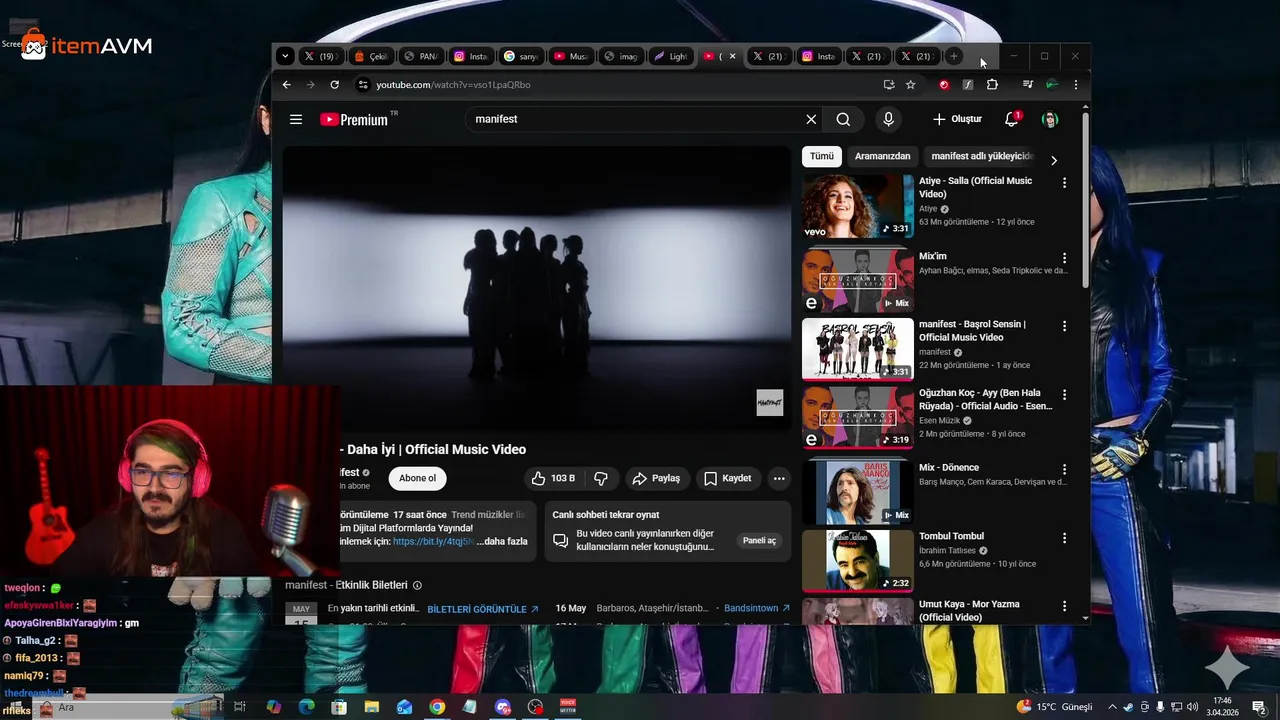This screenshot has height=720, width=1280.
Task: Open the bit.ly link in description
Action: (x=433, y=541)
